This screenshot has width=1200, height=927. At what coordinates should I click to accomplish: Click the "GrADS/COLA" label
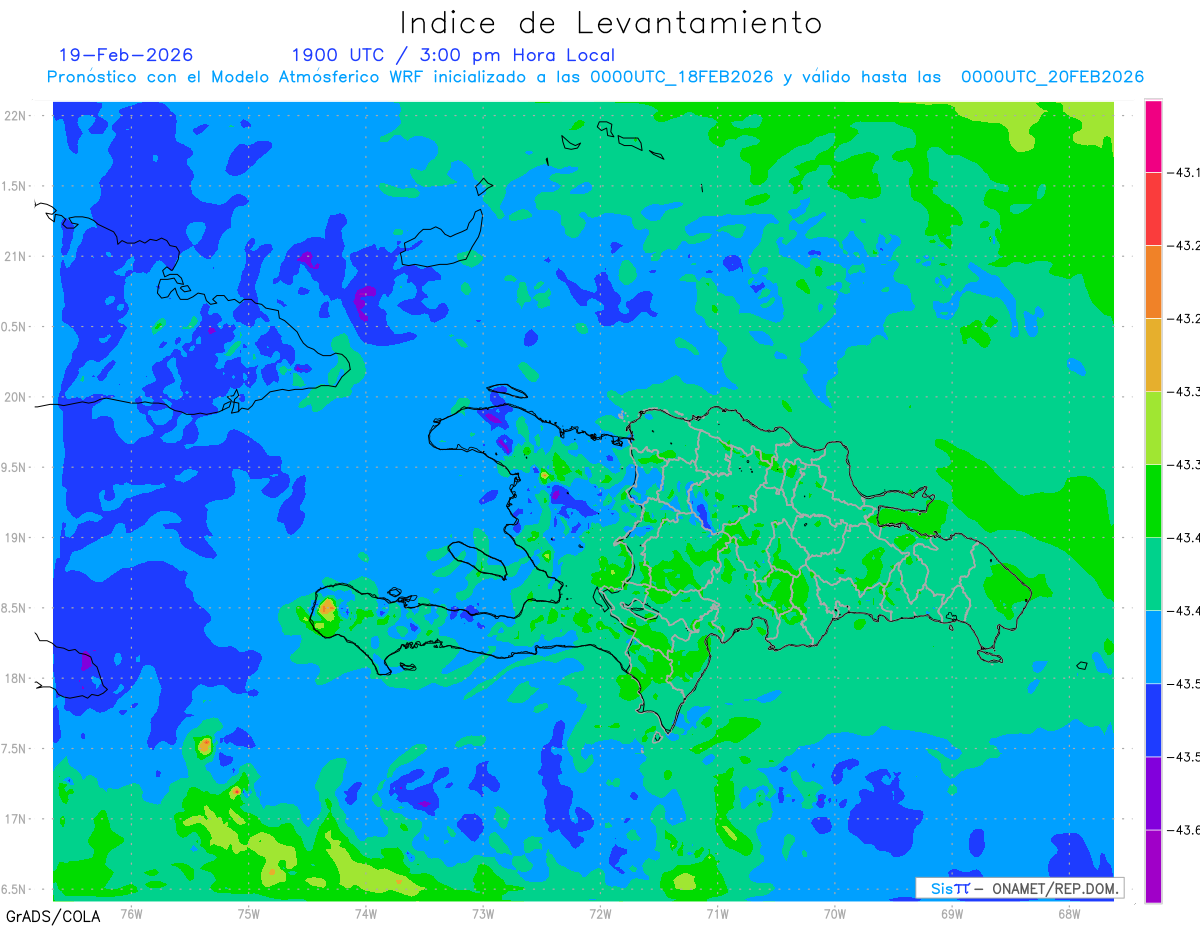click(x=53, y=916)
